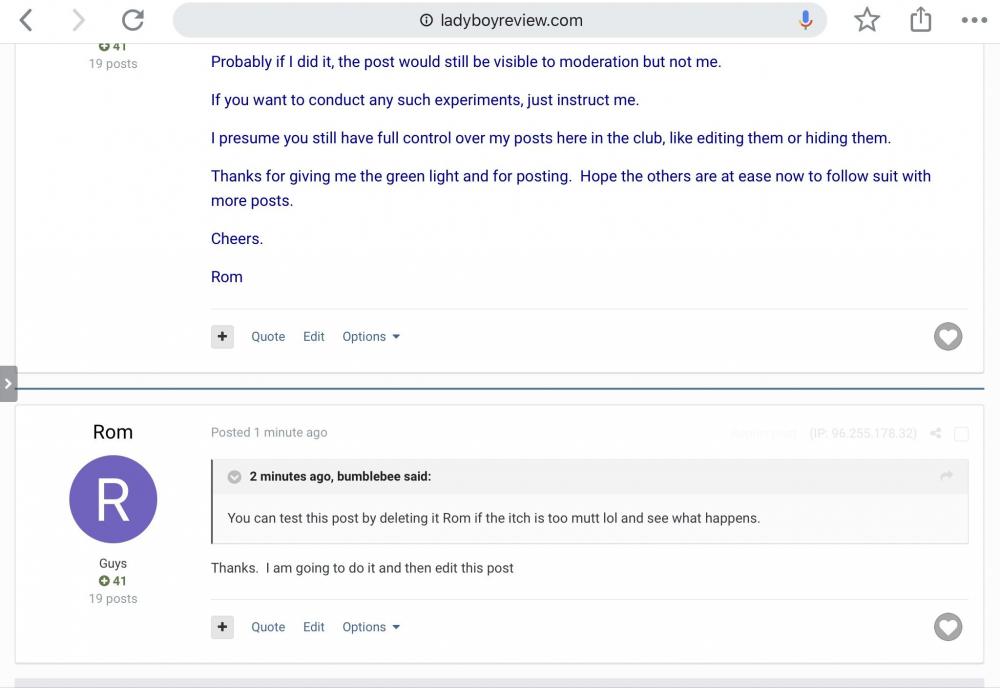This screenshot has width=1000, height=688.
Task: Expand the Options dropdown on the lower post
Action: 371,627
